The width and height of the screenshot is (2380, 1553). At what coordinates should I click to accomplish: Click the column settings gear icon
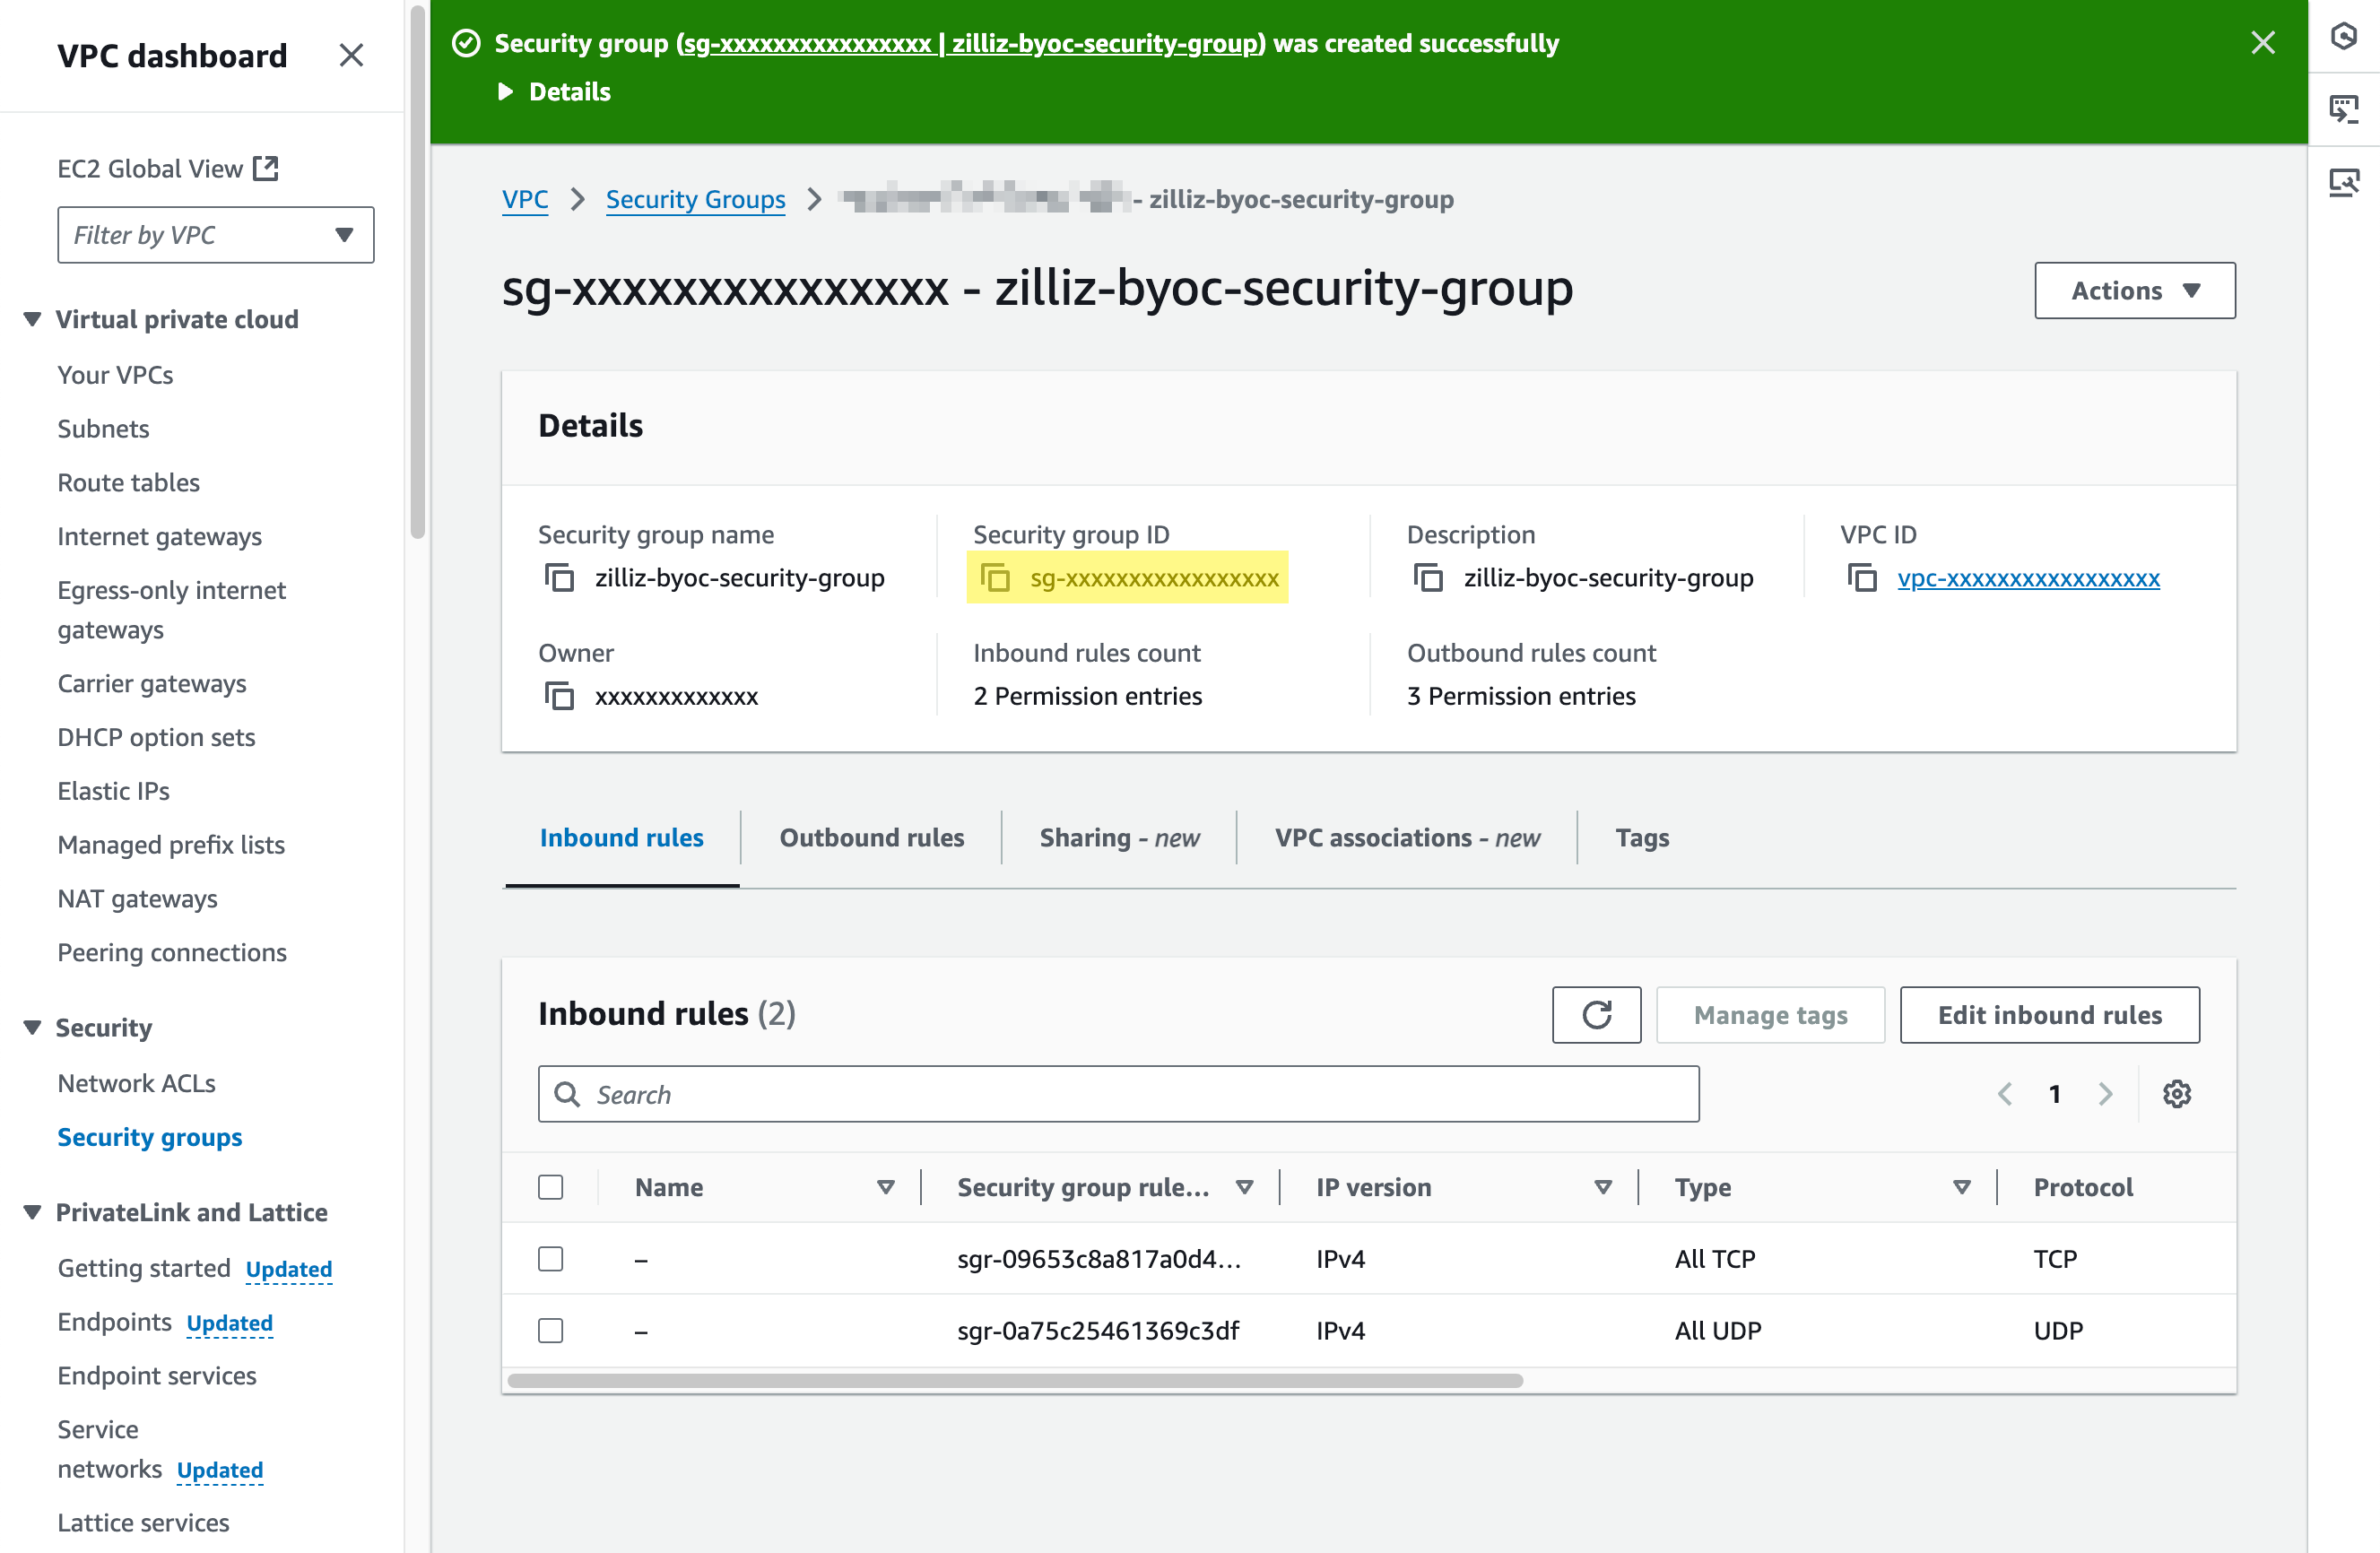2176,1093
